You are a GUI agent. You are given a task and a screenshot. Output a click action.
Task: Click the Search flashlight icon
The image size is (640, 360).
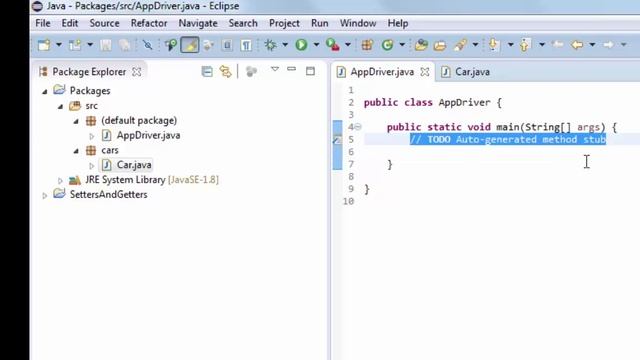tap(460, 44)
